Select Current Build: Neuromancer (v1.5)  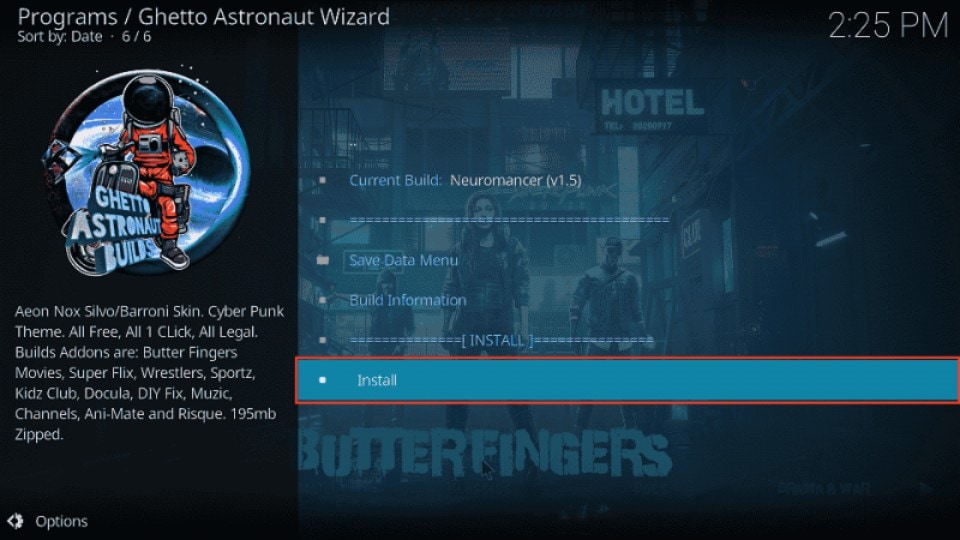click(x=465, y=180)
